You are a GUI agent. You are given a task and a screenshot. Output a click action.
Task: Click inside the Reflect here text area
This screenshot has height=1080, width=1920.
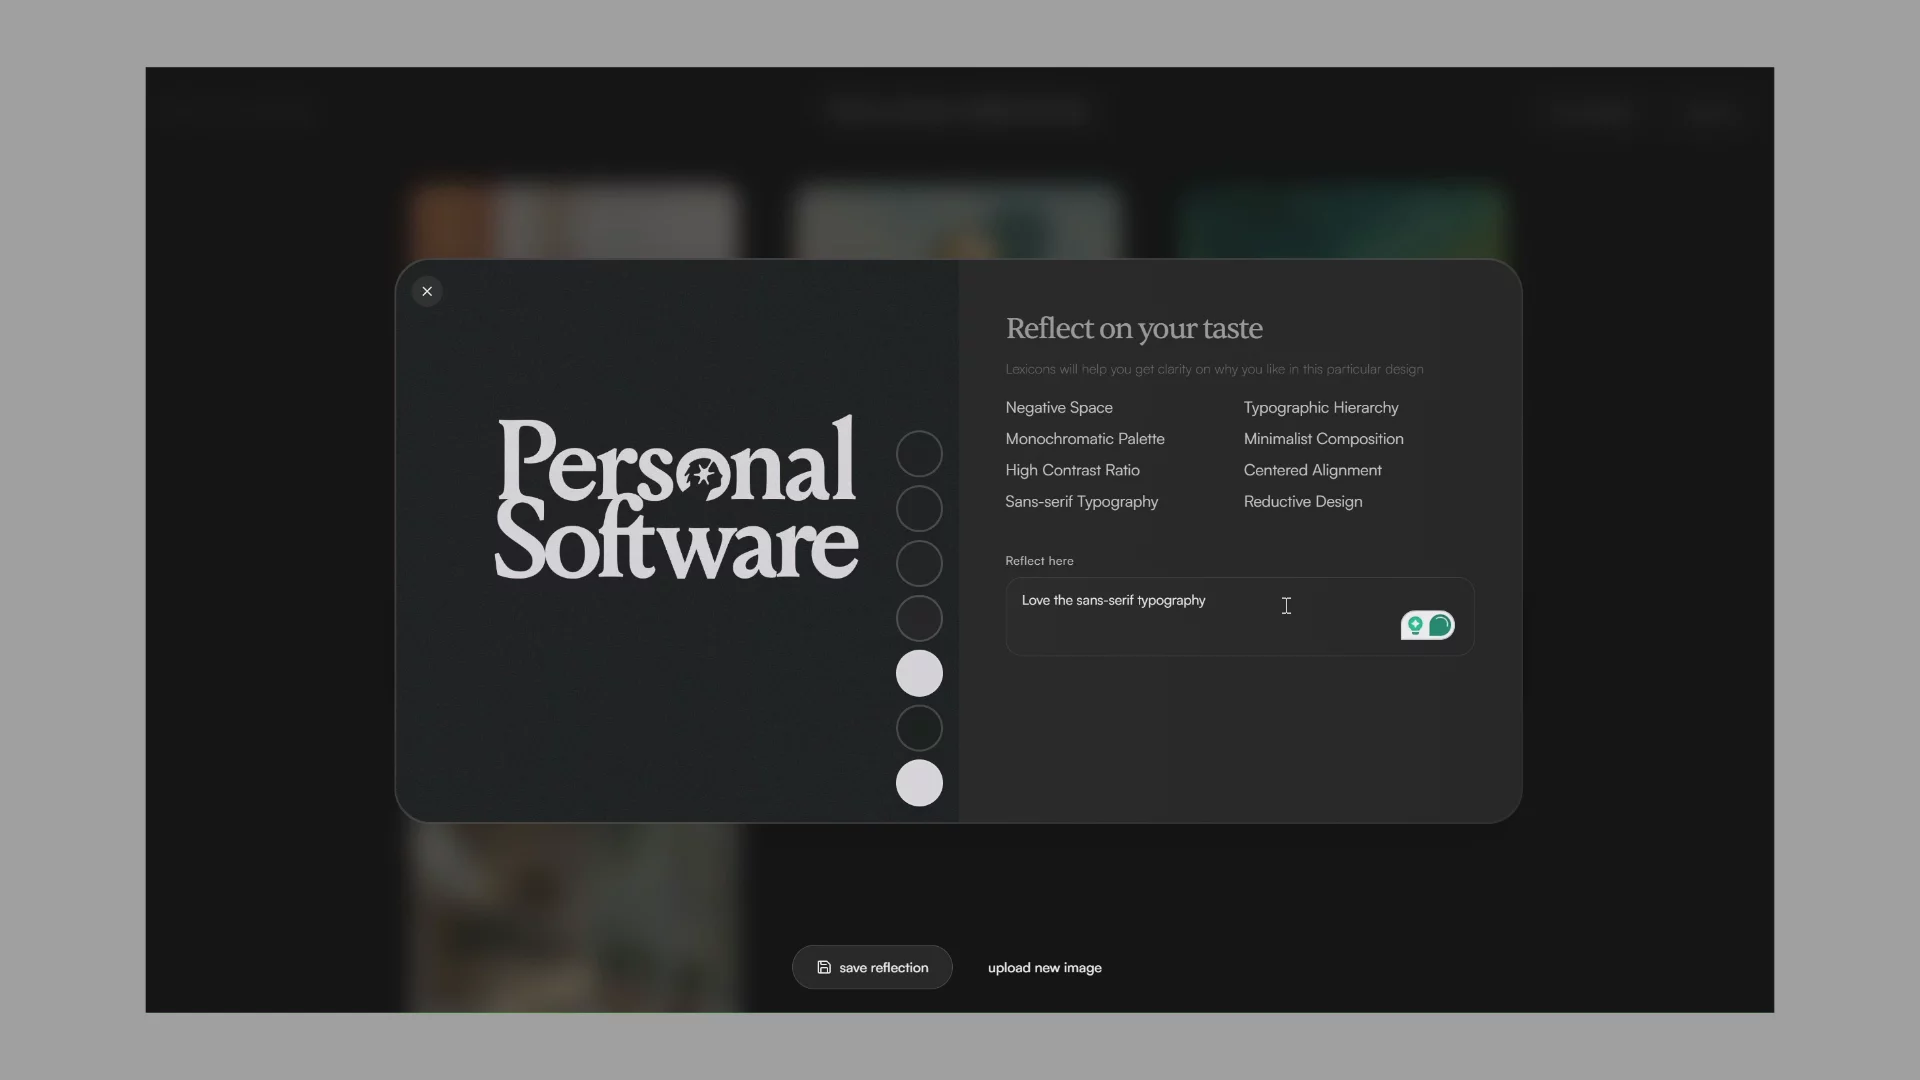point(1200,615)
